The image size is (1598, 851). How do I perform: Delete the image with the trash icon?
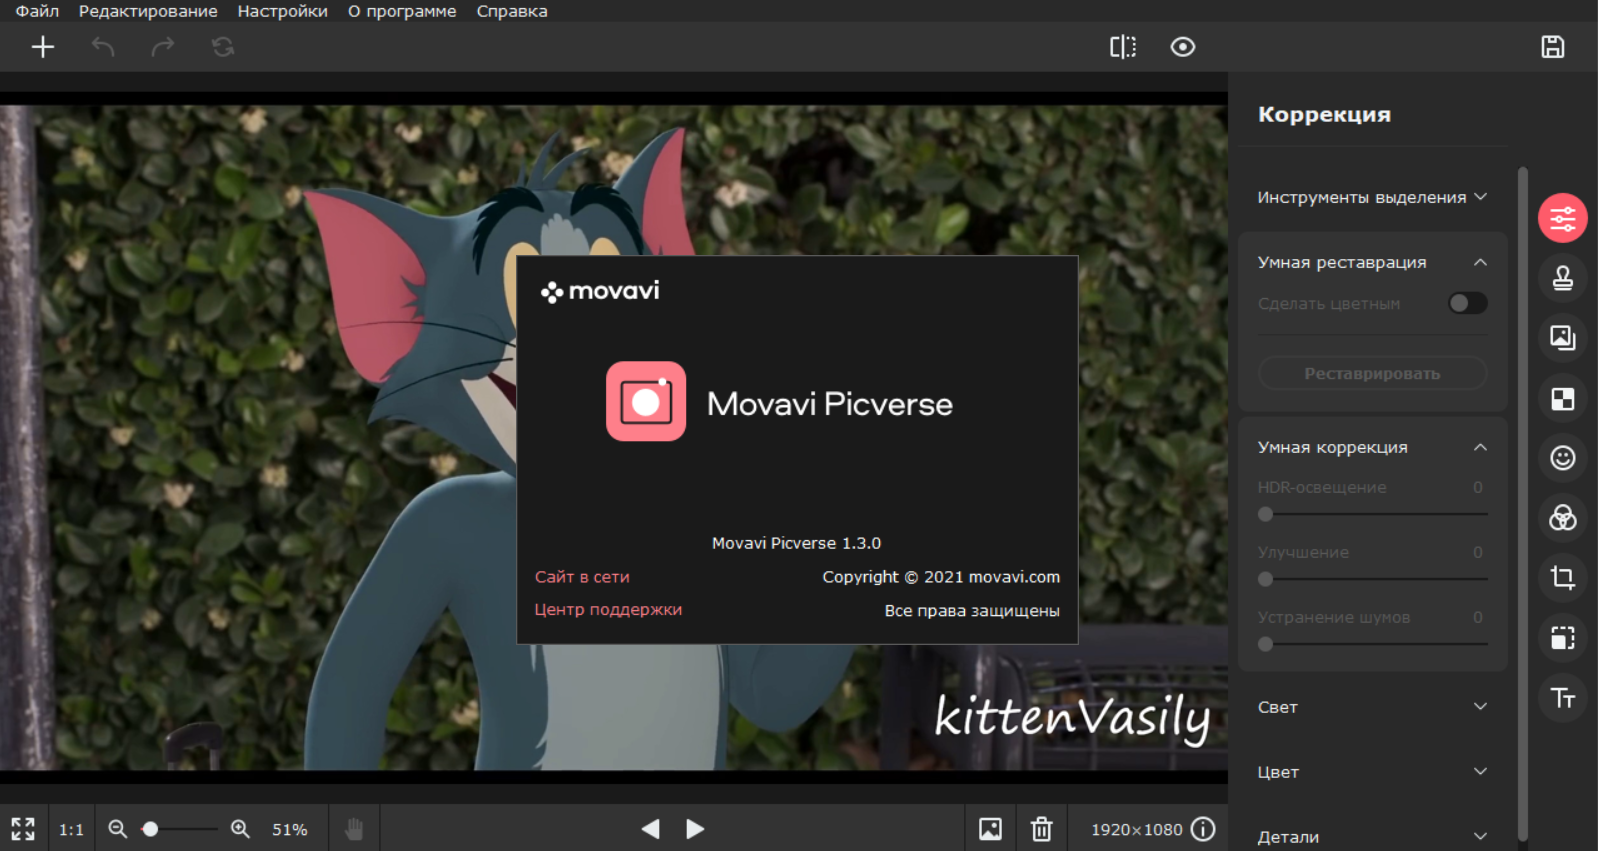point(1042,829)
